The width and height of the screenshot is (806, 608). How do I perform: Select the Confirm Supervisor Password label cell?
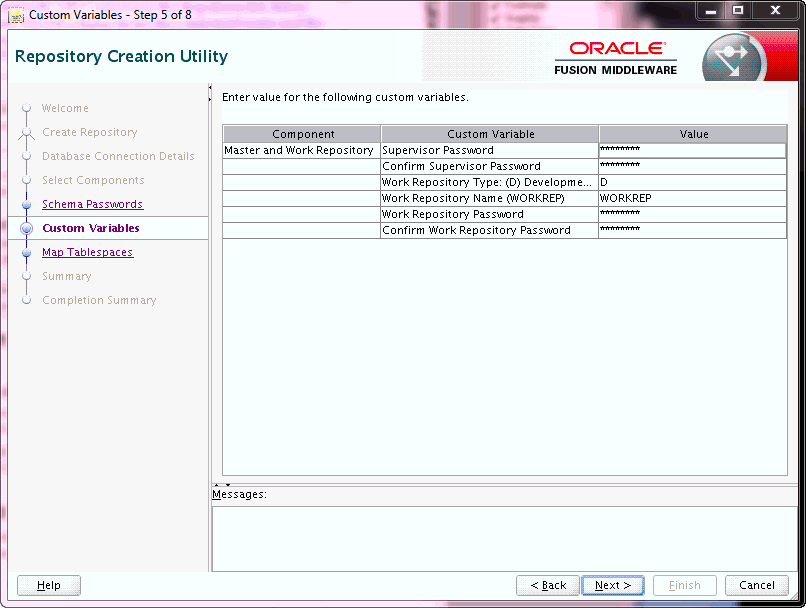pos(490,166)
